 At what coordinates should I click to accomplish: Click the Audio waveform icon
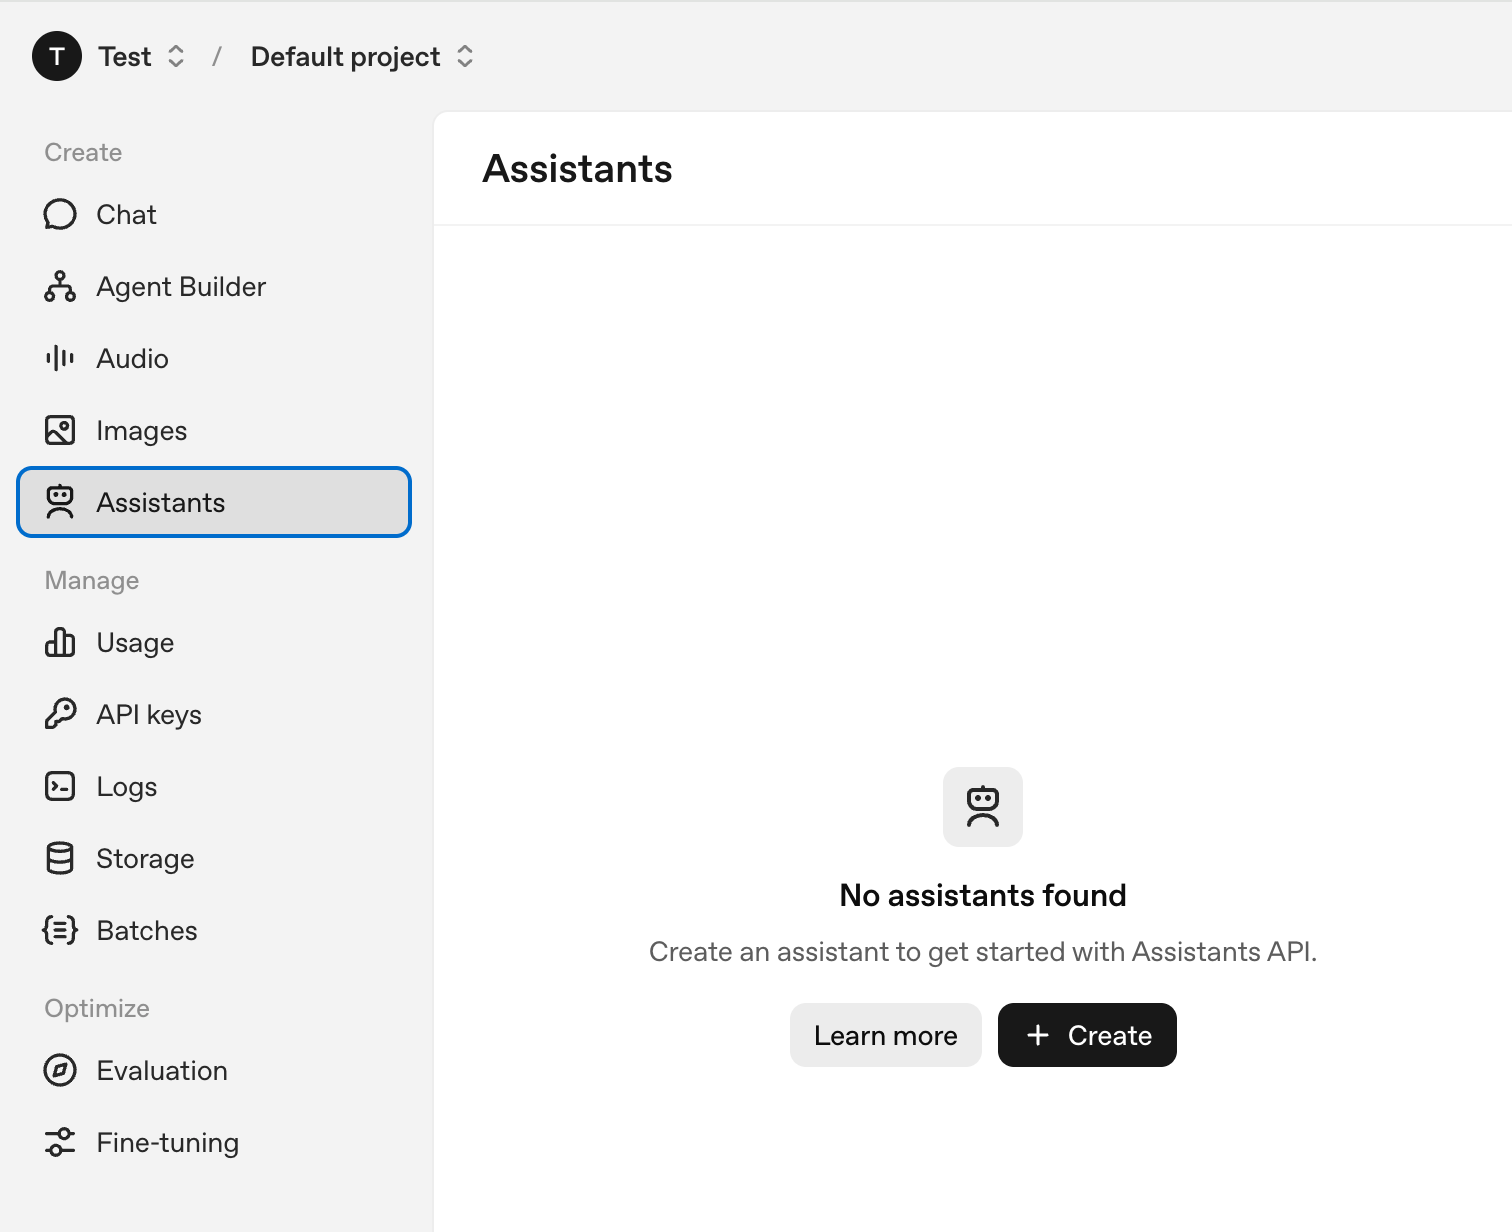(x=60, y=359)
